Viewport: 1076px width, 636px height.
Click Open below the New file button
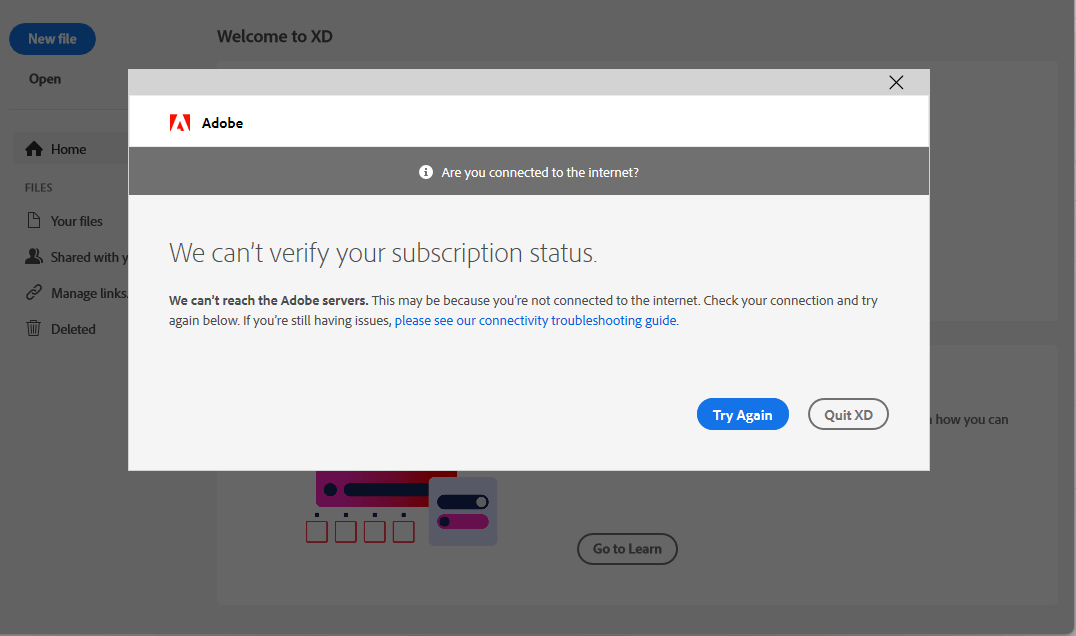pos(44,78)
